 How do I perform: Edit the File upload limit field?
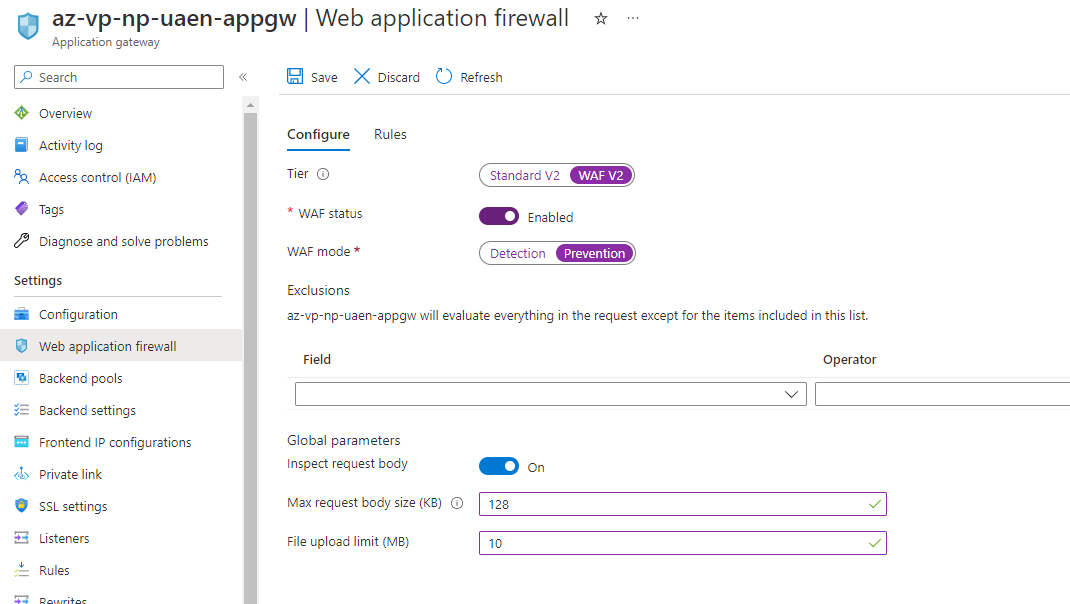click(682, 543)
